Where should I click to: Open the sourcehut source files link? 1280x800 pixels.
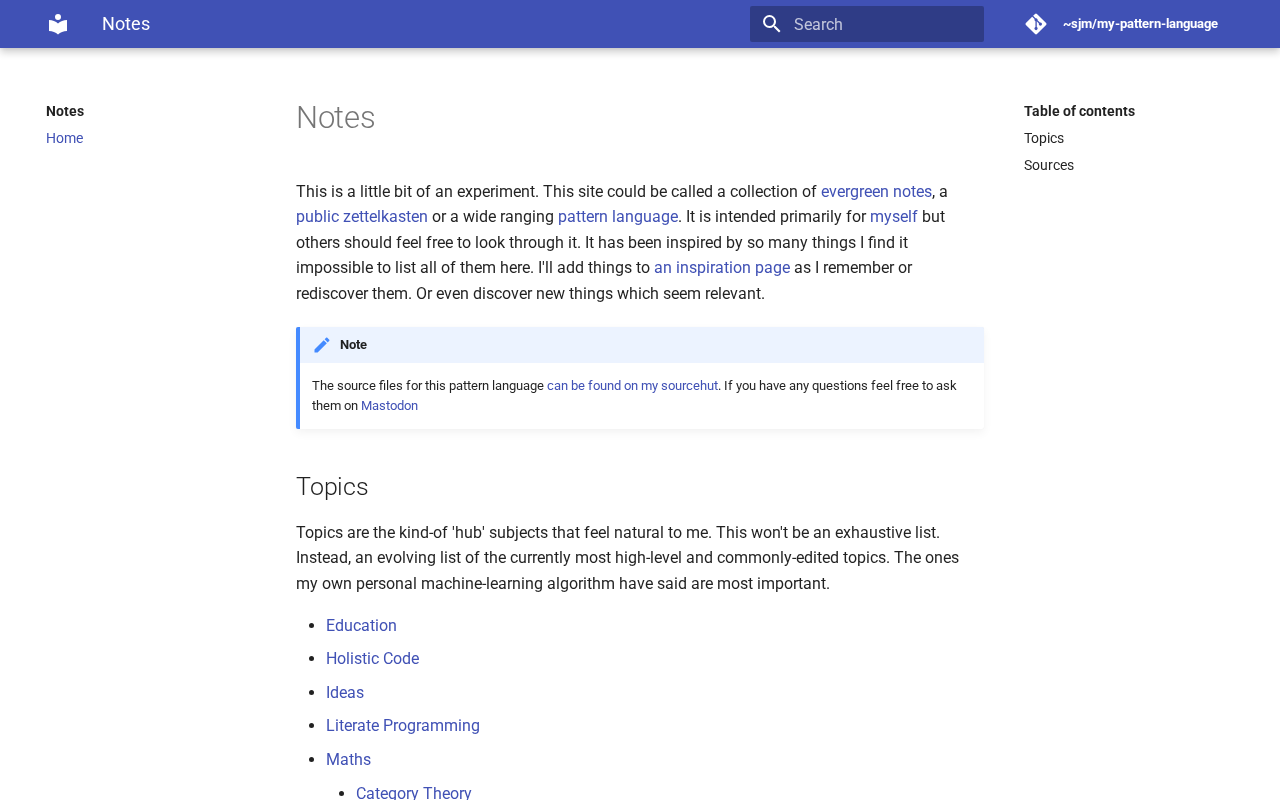point(632,385)
